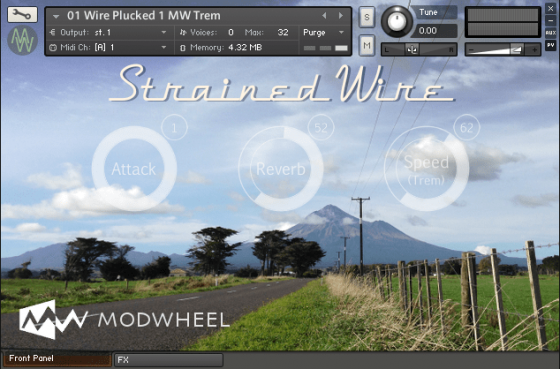Close the instrument with X button
This screenshot has height=369, width=560.
pos(551,9)
